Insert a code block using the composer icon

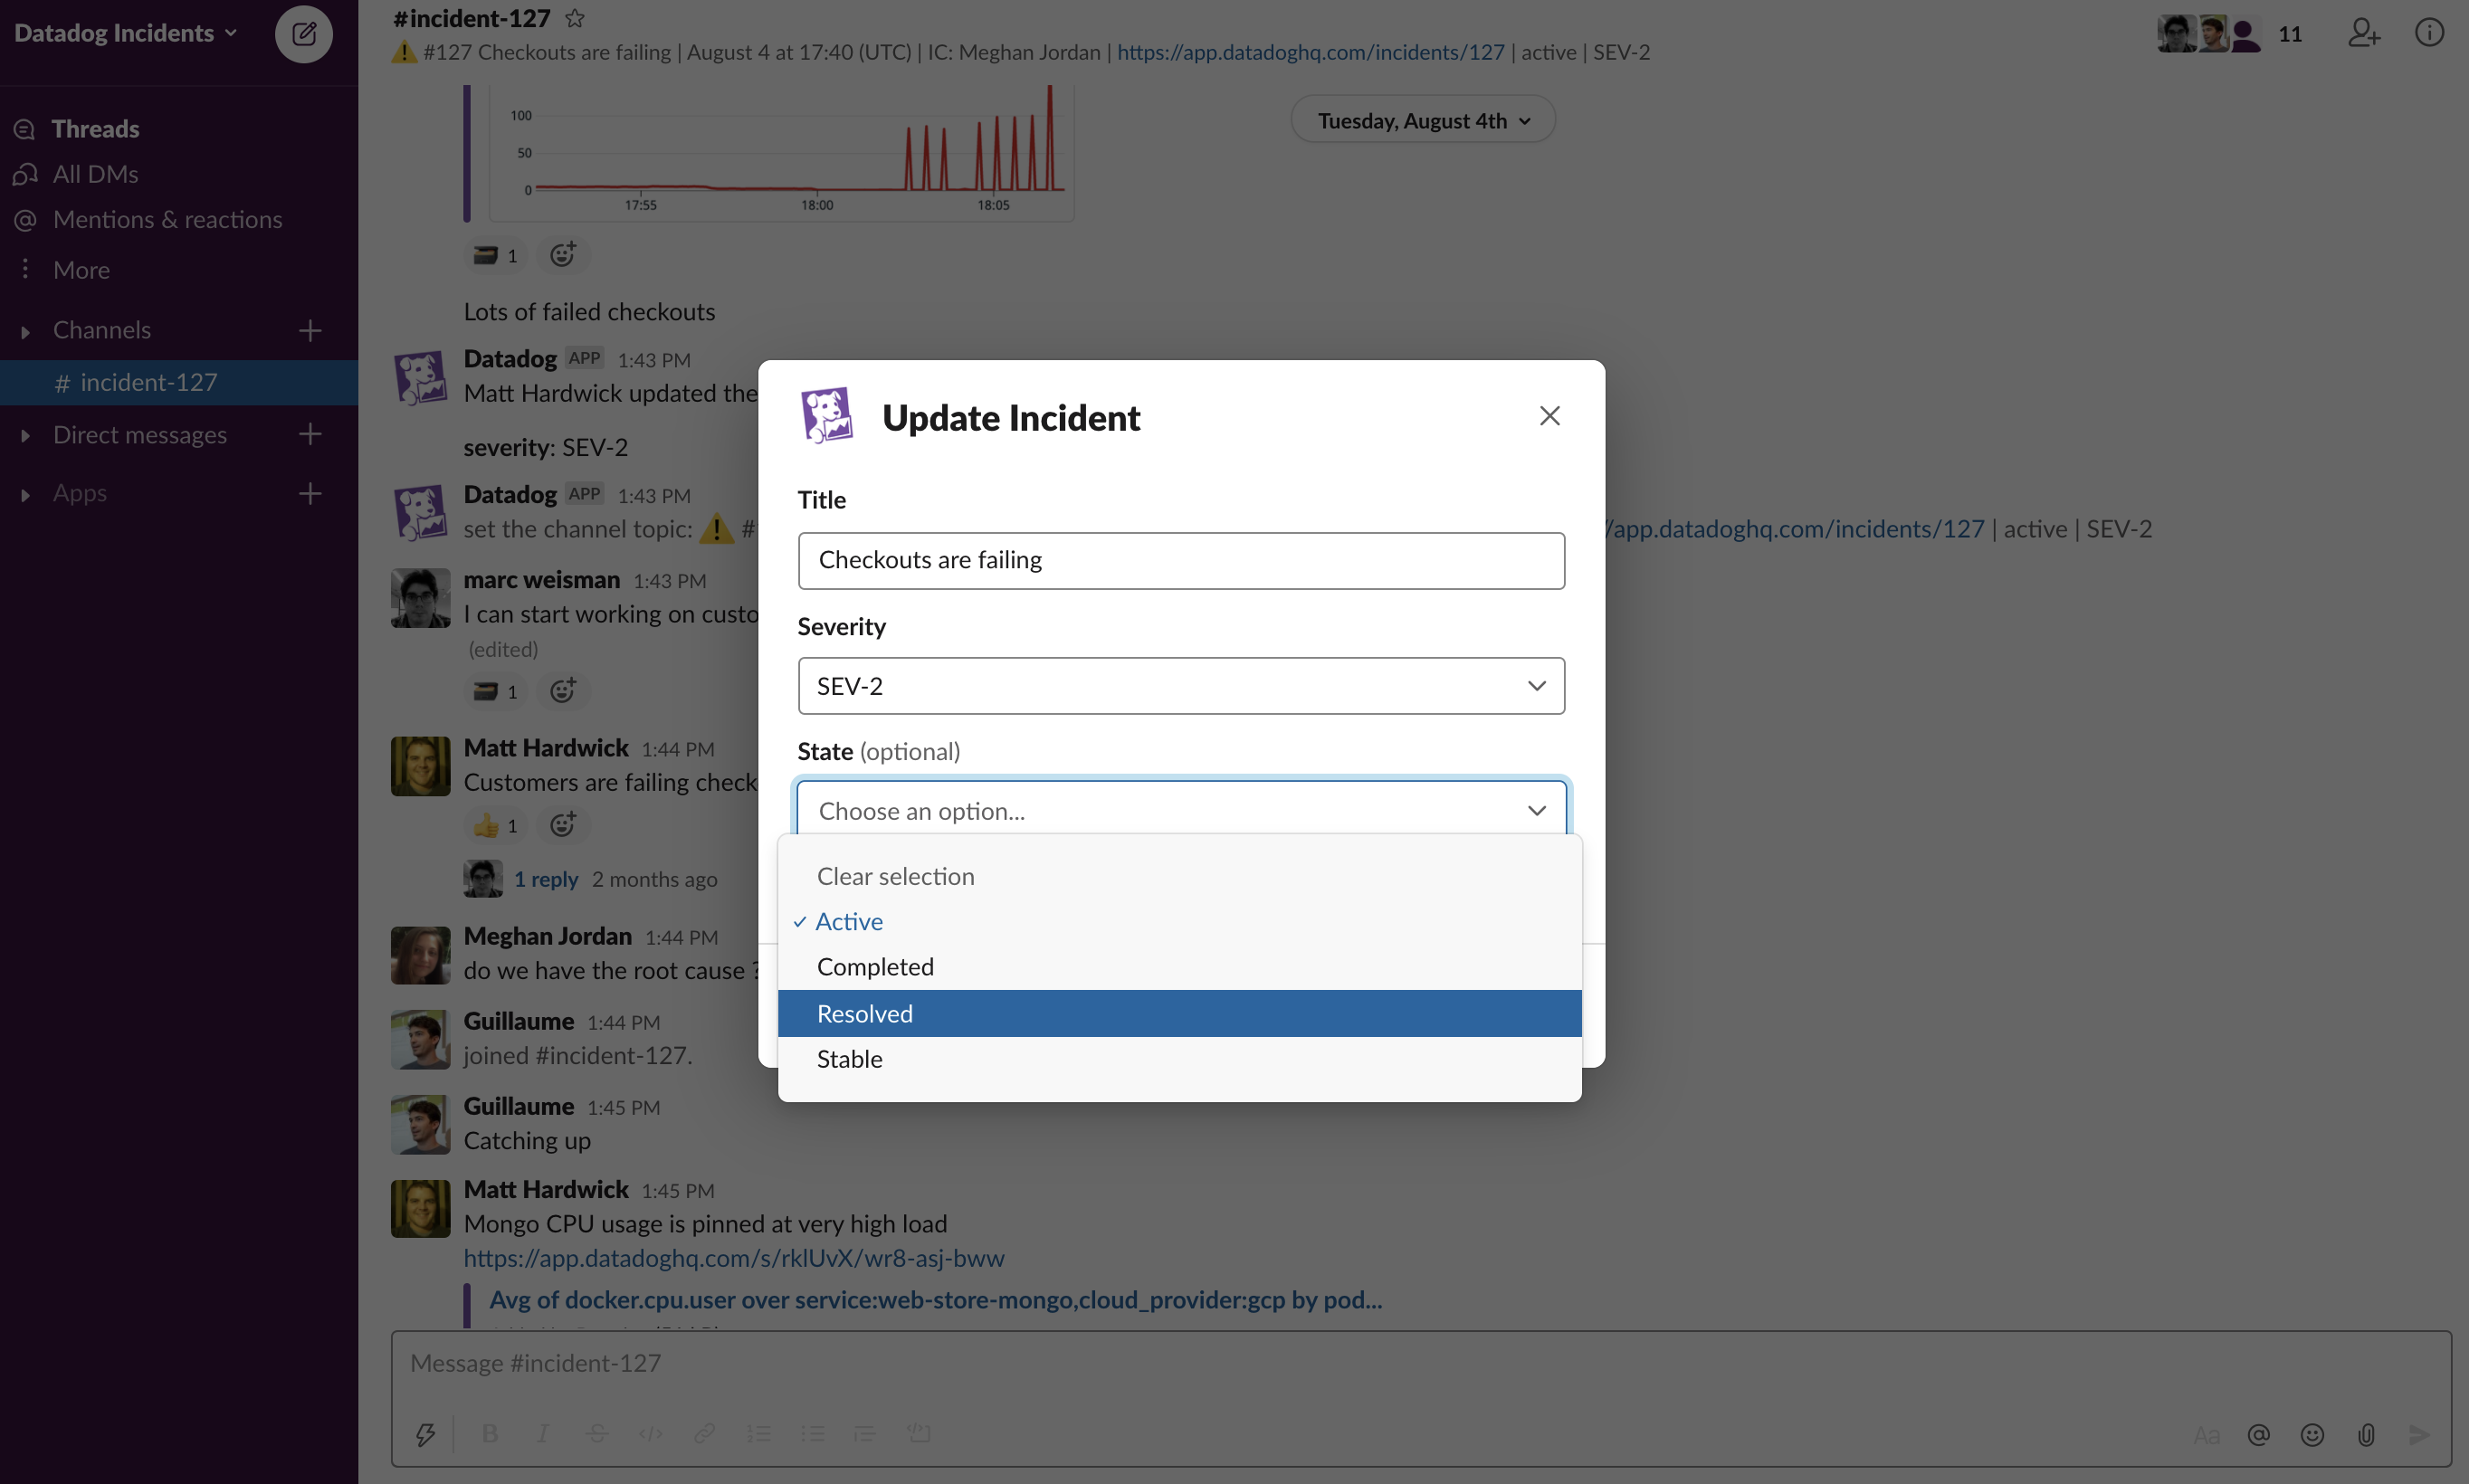click(x=919, y=1434)
